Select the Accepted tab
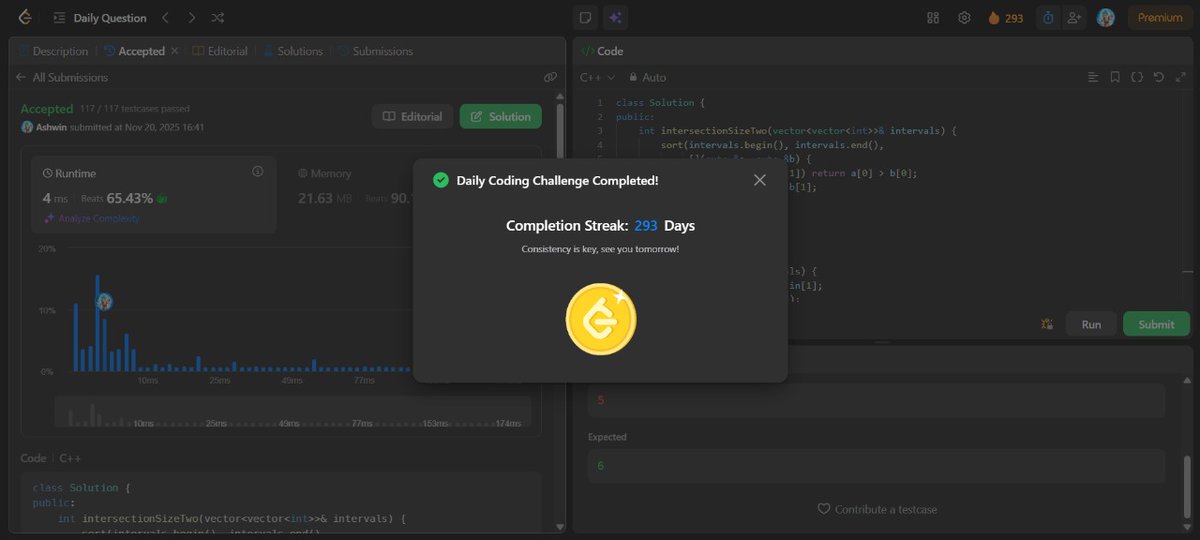Image resolution: width=1200 pixels, height=540 pixels. [x=134, y=51]
